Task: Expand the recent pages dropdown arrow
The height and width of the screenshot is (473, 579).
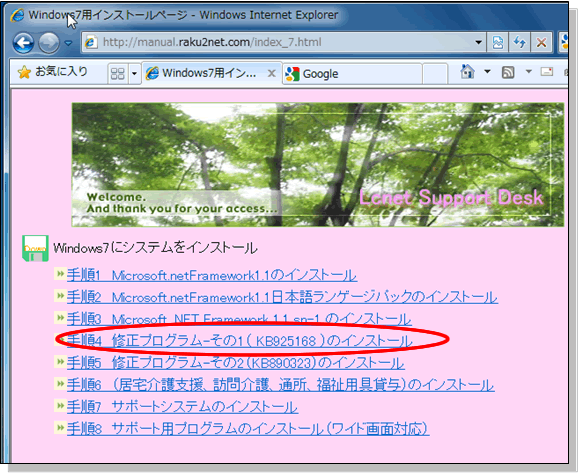Action: (68, 43)
